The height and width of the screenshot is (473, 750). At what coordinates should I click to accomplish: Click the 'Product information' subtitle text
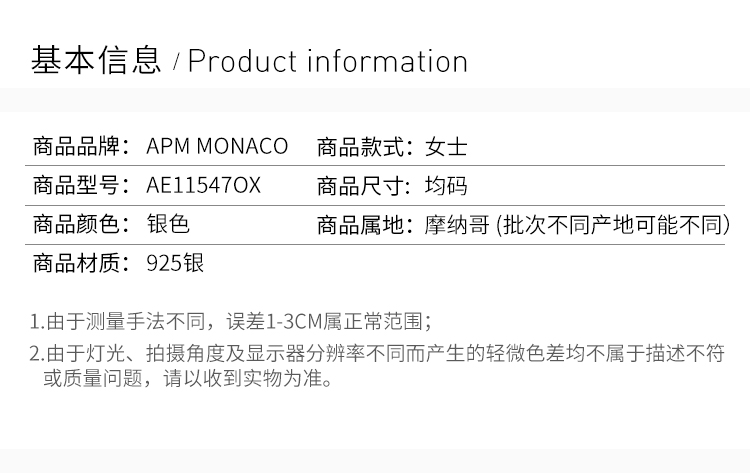pyautogui.click(x=327, y=62)
